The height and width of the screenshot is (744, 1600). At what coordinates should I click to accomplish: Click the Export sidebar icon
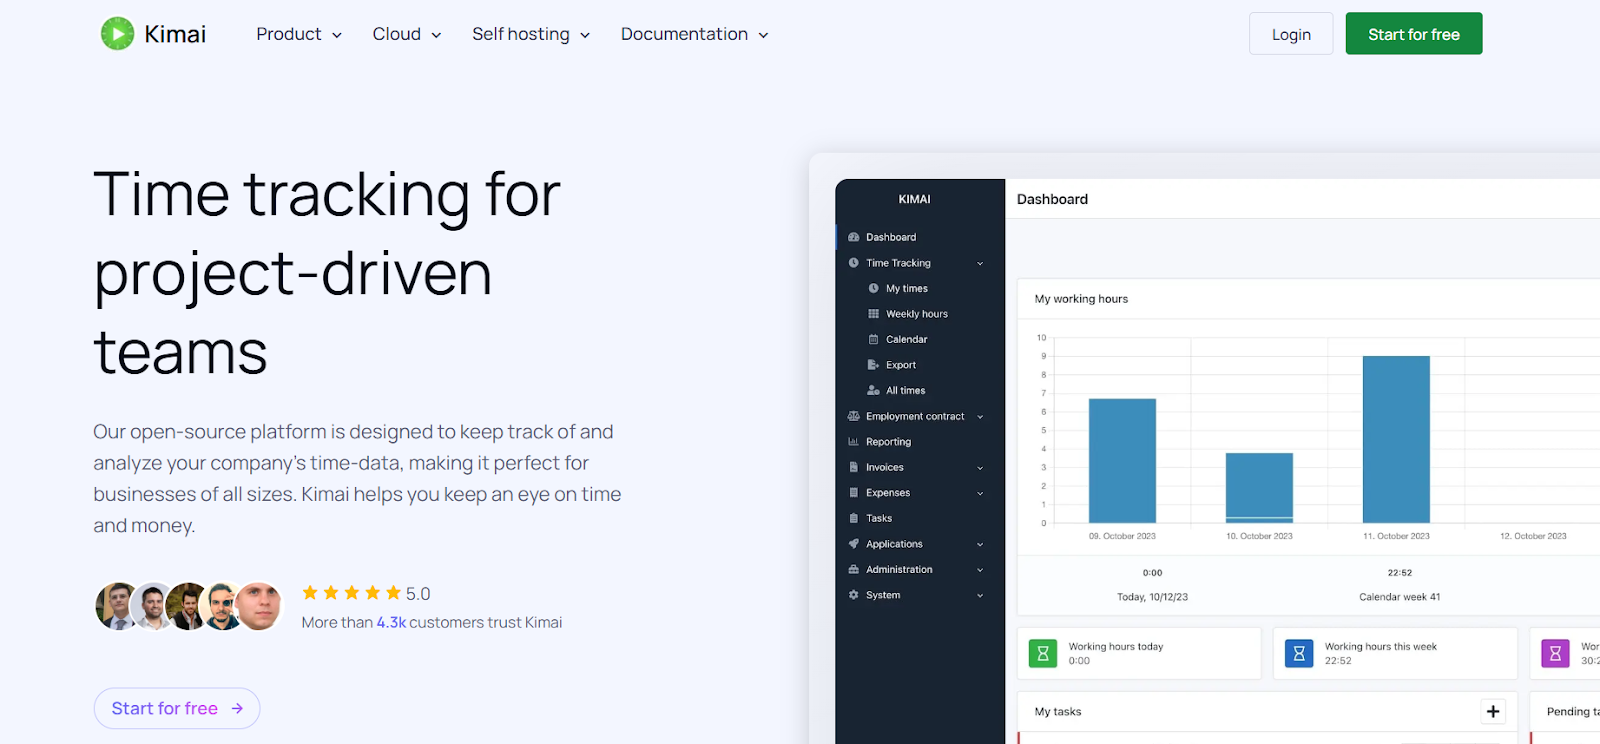[874, 365]
